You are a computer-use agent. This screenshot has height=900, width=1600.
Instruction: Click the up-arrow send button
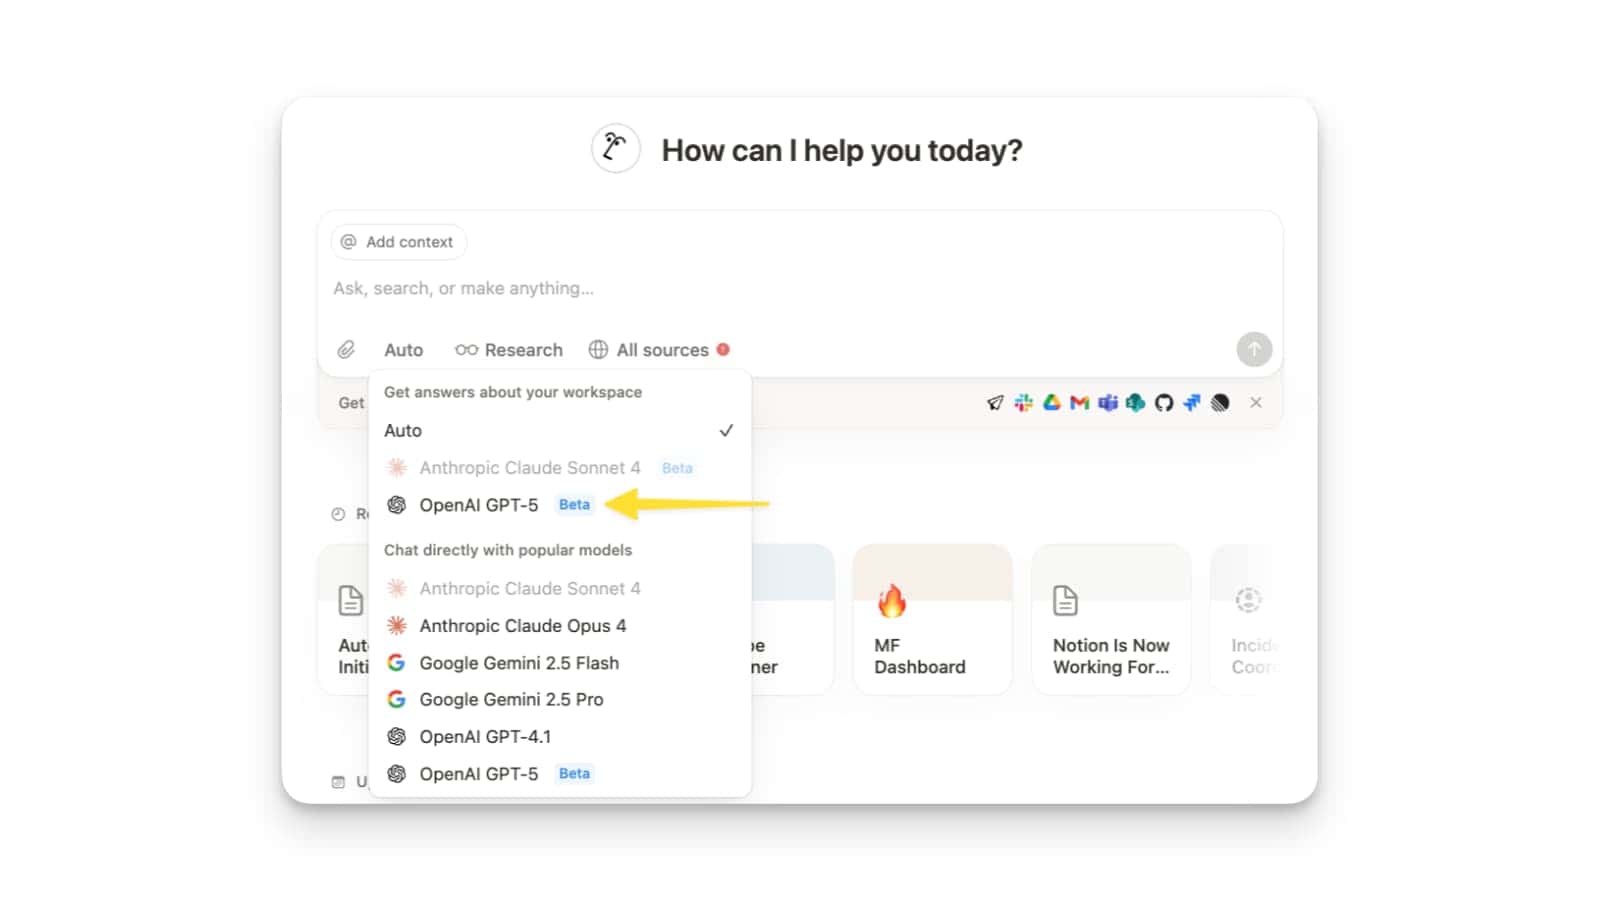pyautogui.click(x=1254, y=349)
